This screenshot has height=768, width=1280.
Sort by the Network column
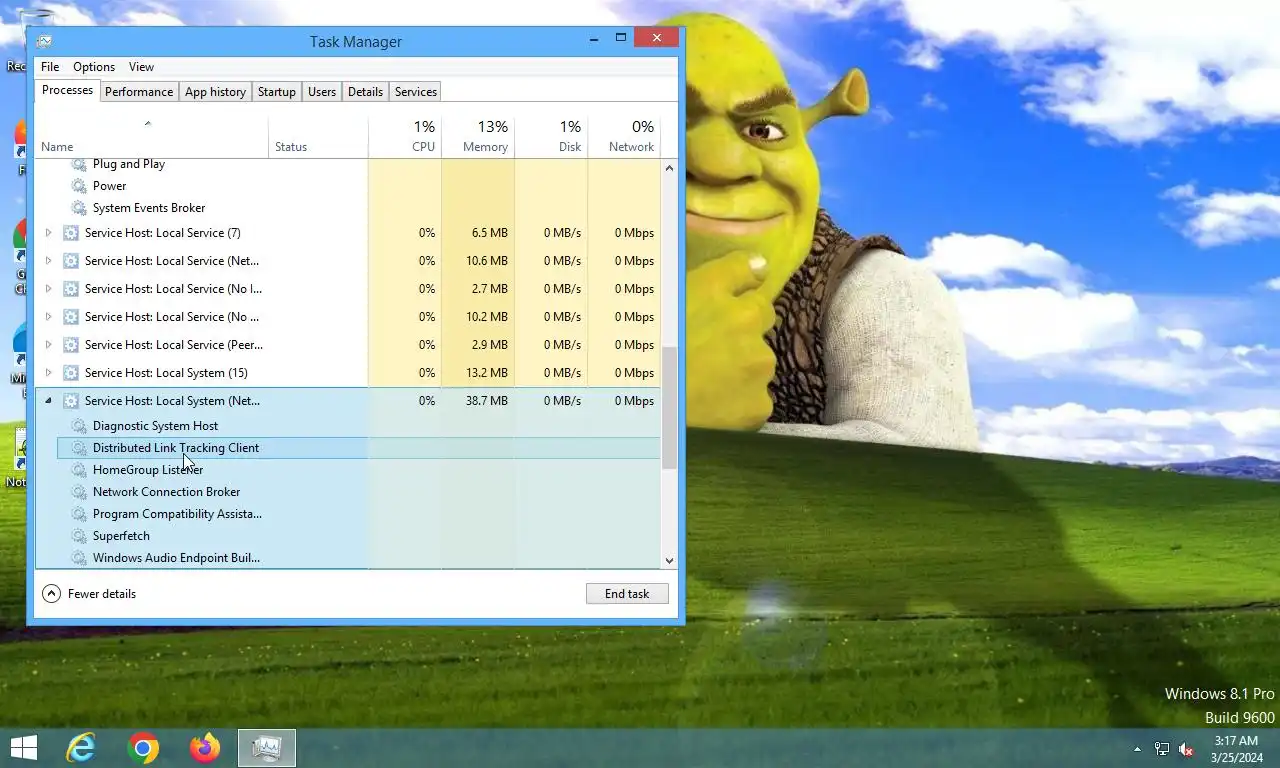(624, 137)
